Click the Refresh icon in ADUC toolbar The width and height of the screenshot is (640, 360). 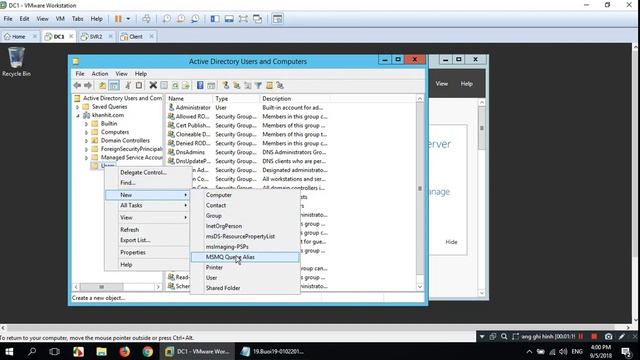(x=175, y=85)
